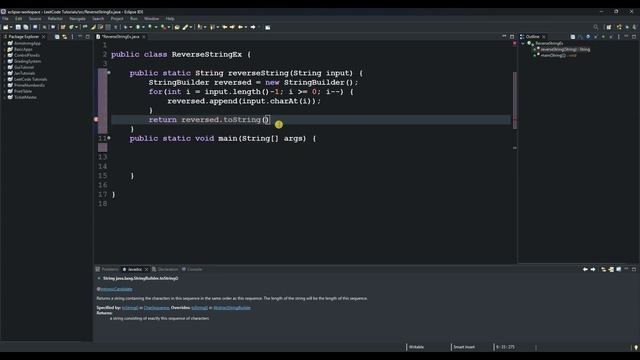
Task: Switch to the Console tab
Action: pos(192,269)
